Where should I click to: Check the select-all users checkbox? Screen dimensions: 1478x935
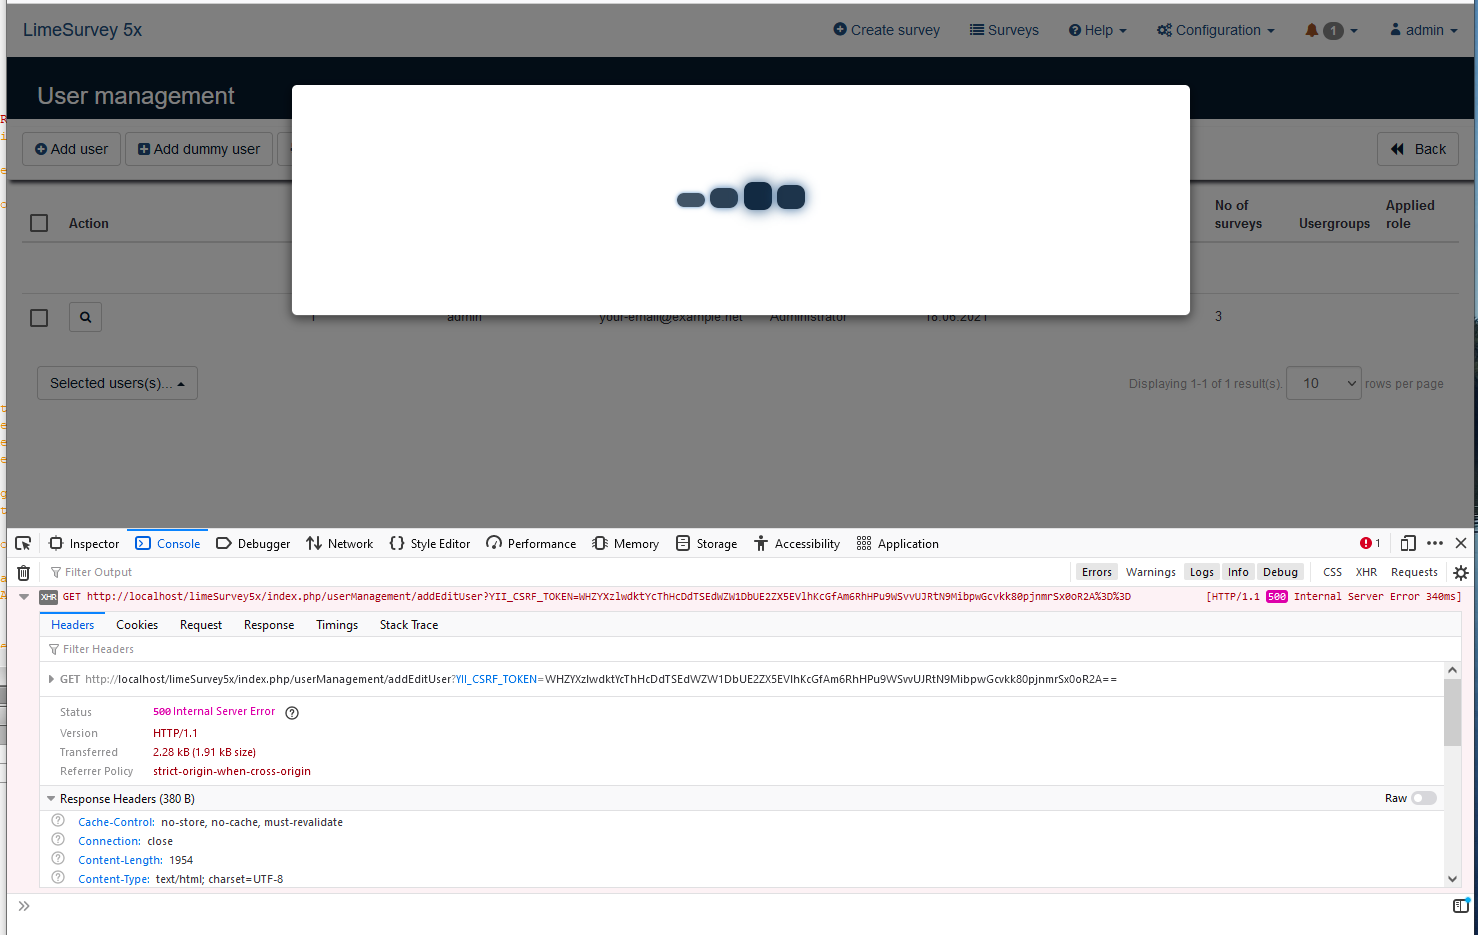pyautogui.click(x=39, y=223)
